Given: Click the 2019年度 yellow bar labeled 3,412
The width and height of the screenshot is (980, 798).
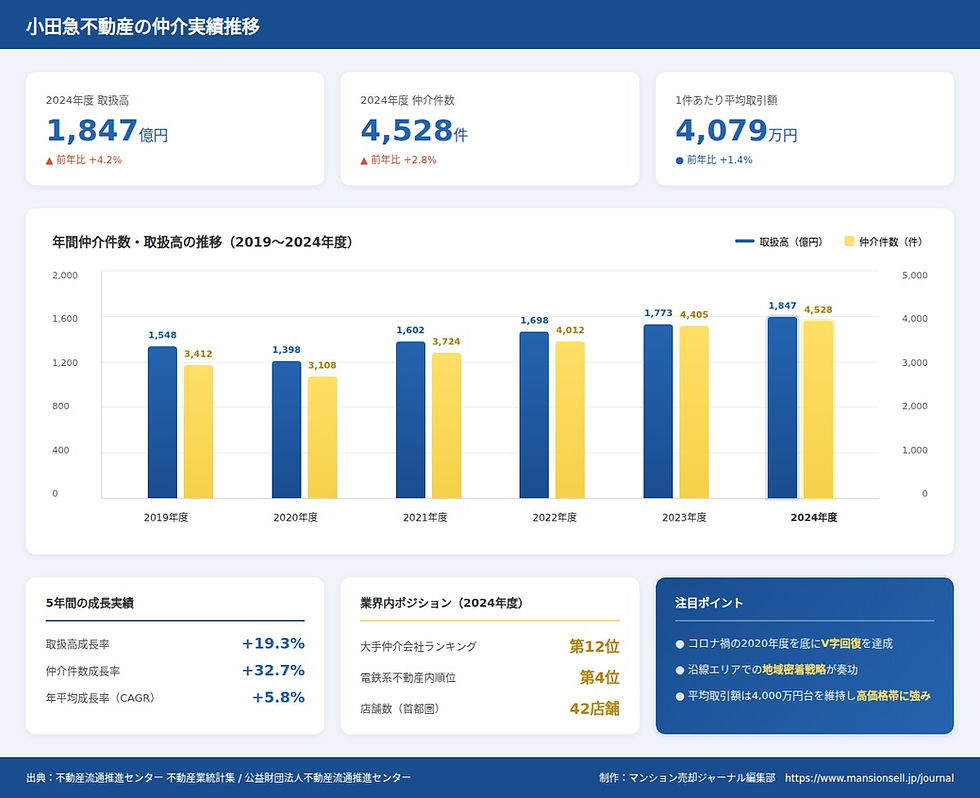Looking at the screenshot, I should point(198,432).
